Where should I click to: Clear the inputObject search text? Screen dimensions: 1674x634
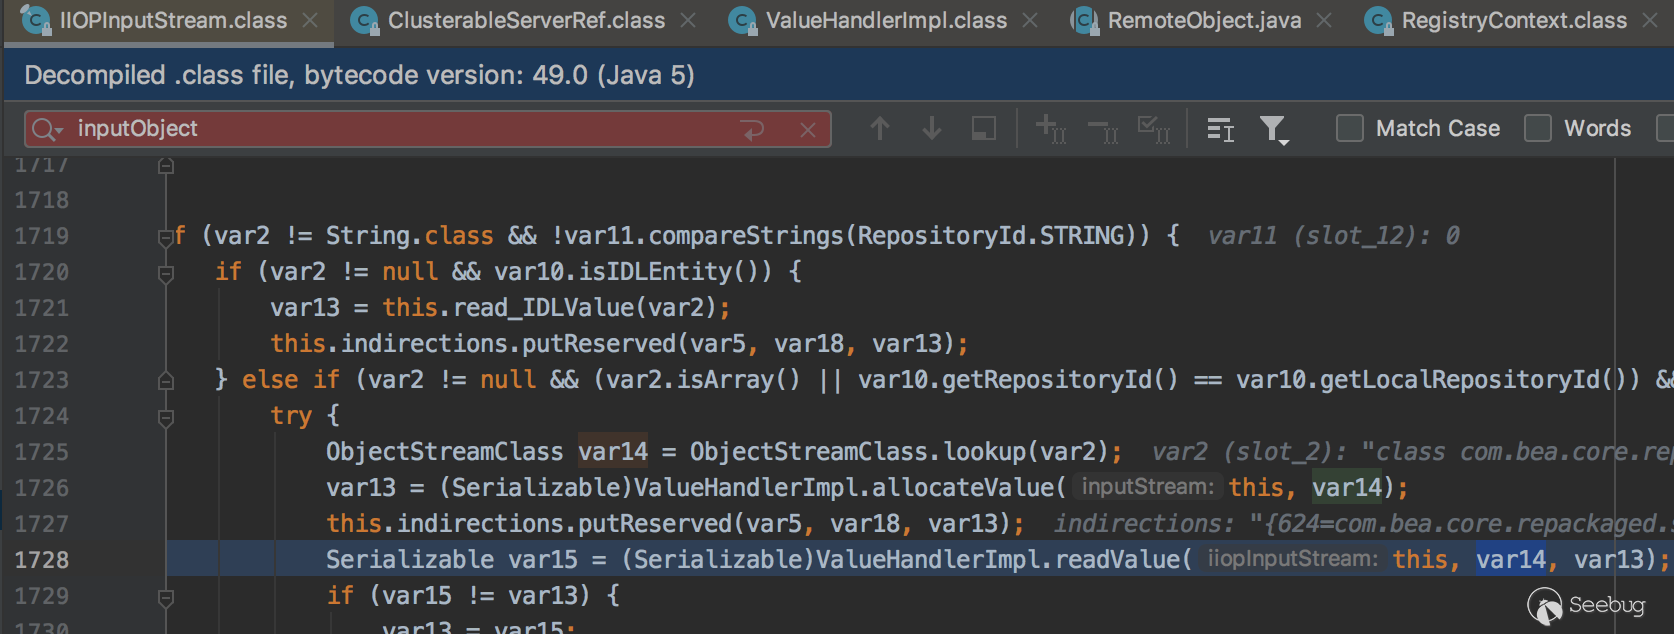tap(808, 129)
